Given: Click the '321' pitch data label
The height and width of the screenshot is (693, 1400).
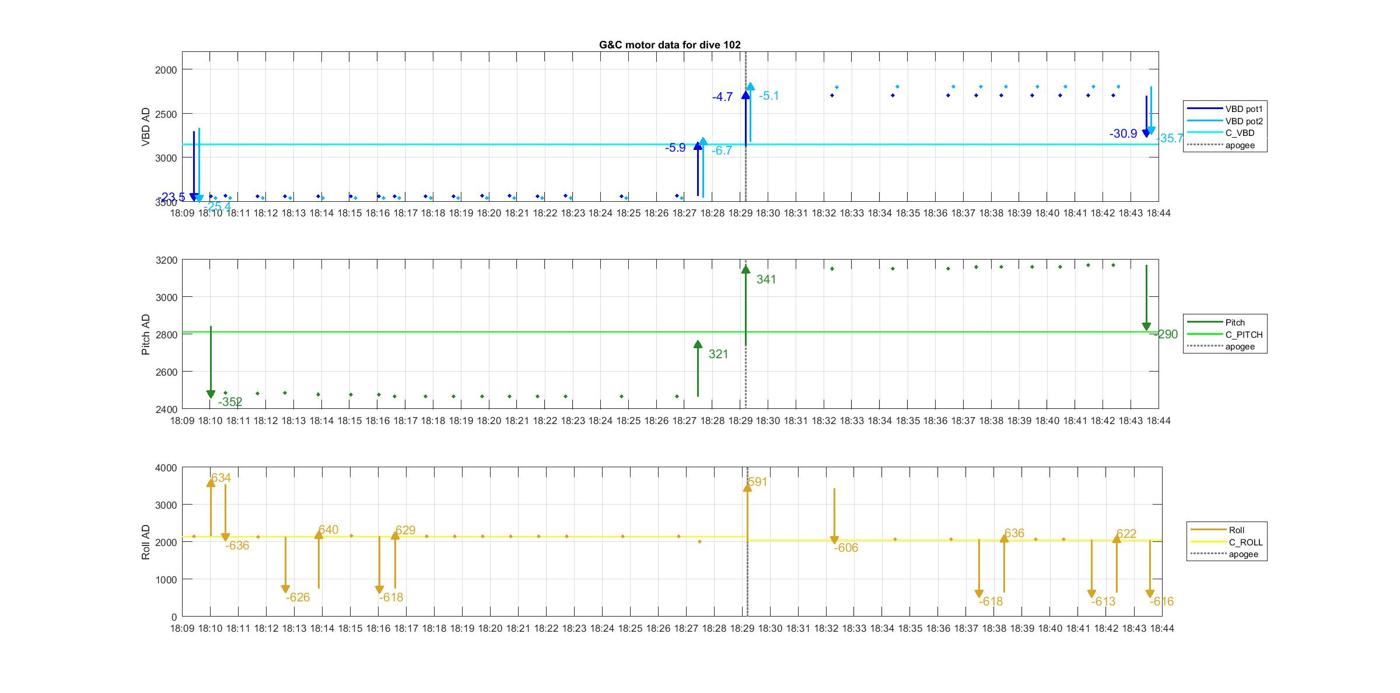Looking at the screenshot, I should point(718,354).
